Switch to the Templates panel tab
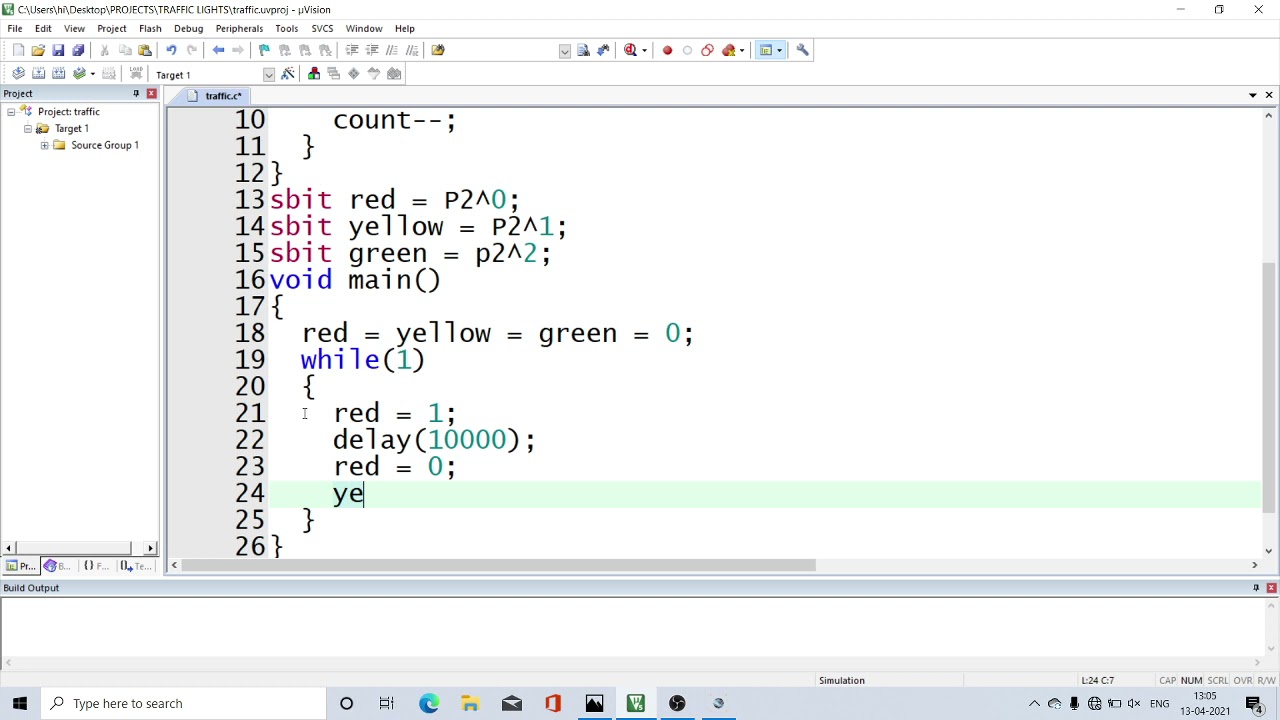The image size is (1280, 720). click(134, 566)
